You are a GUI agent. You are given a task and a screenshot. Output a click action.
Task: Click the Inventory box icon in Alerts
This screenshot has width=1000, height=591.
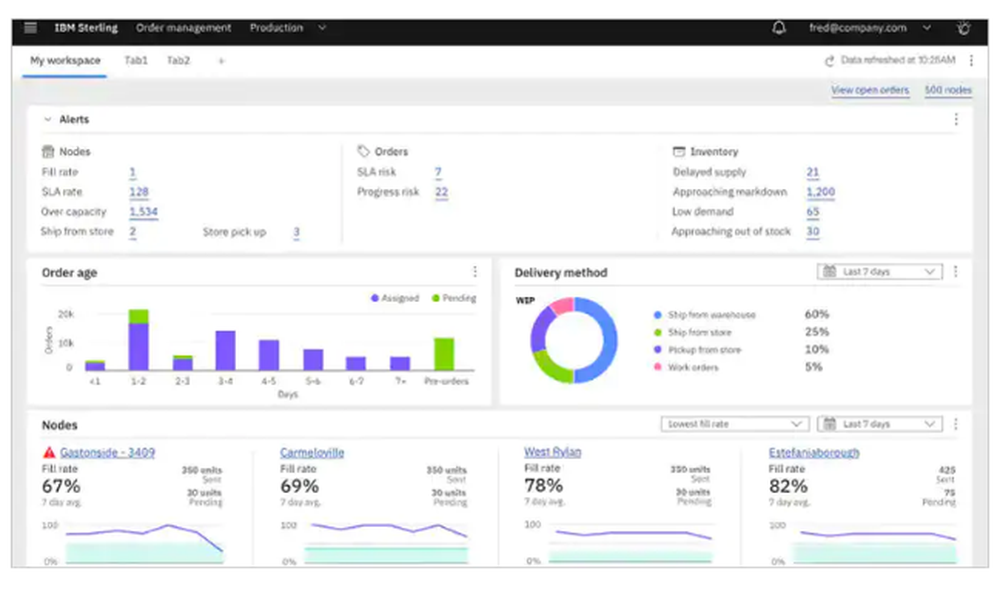tap(679, 152)
